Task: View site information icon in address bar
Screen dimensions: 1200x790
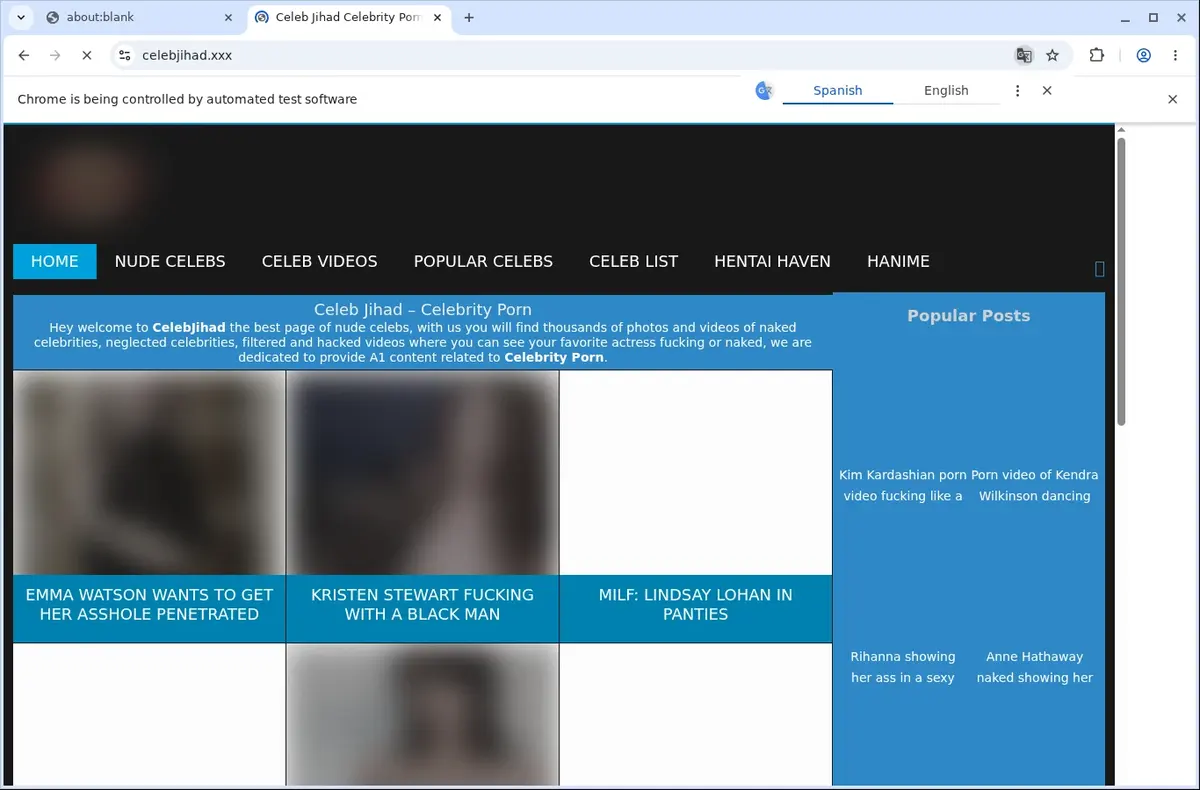Action: point(125,56)
